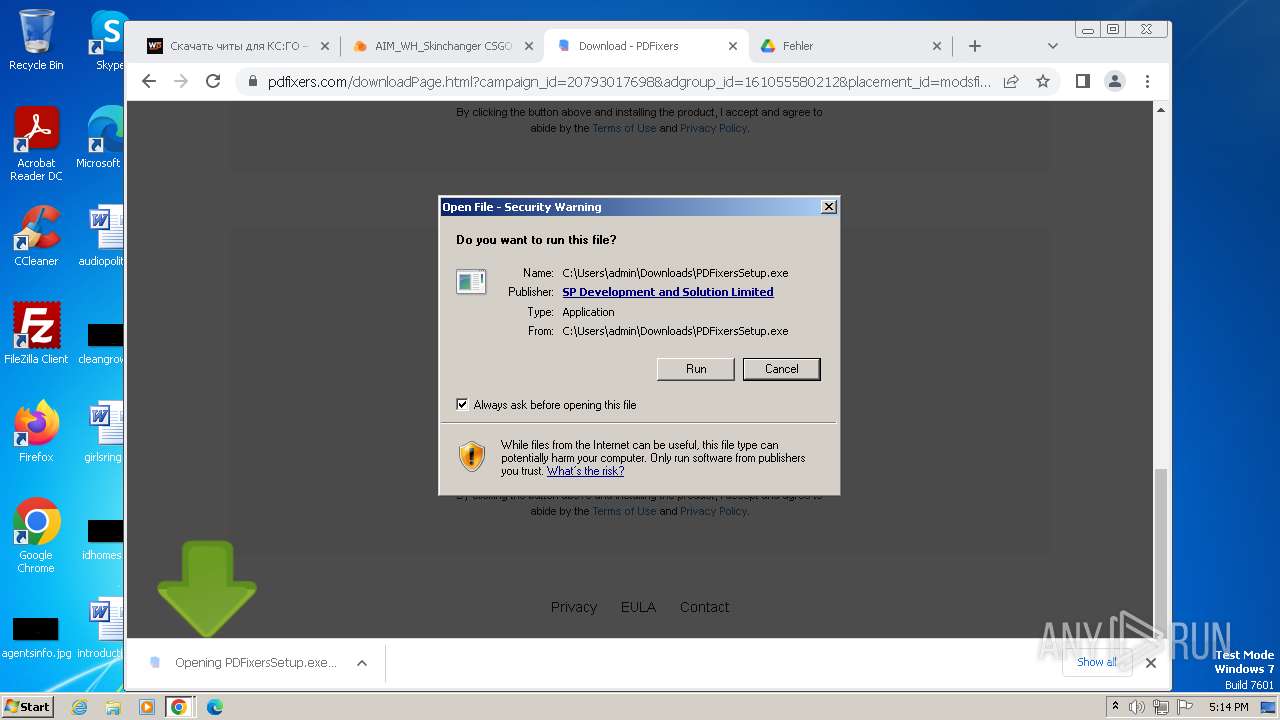
Task: Go forward with the forward arrow
Action: (181, 81)
